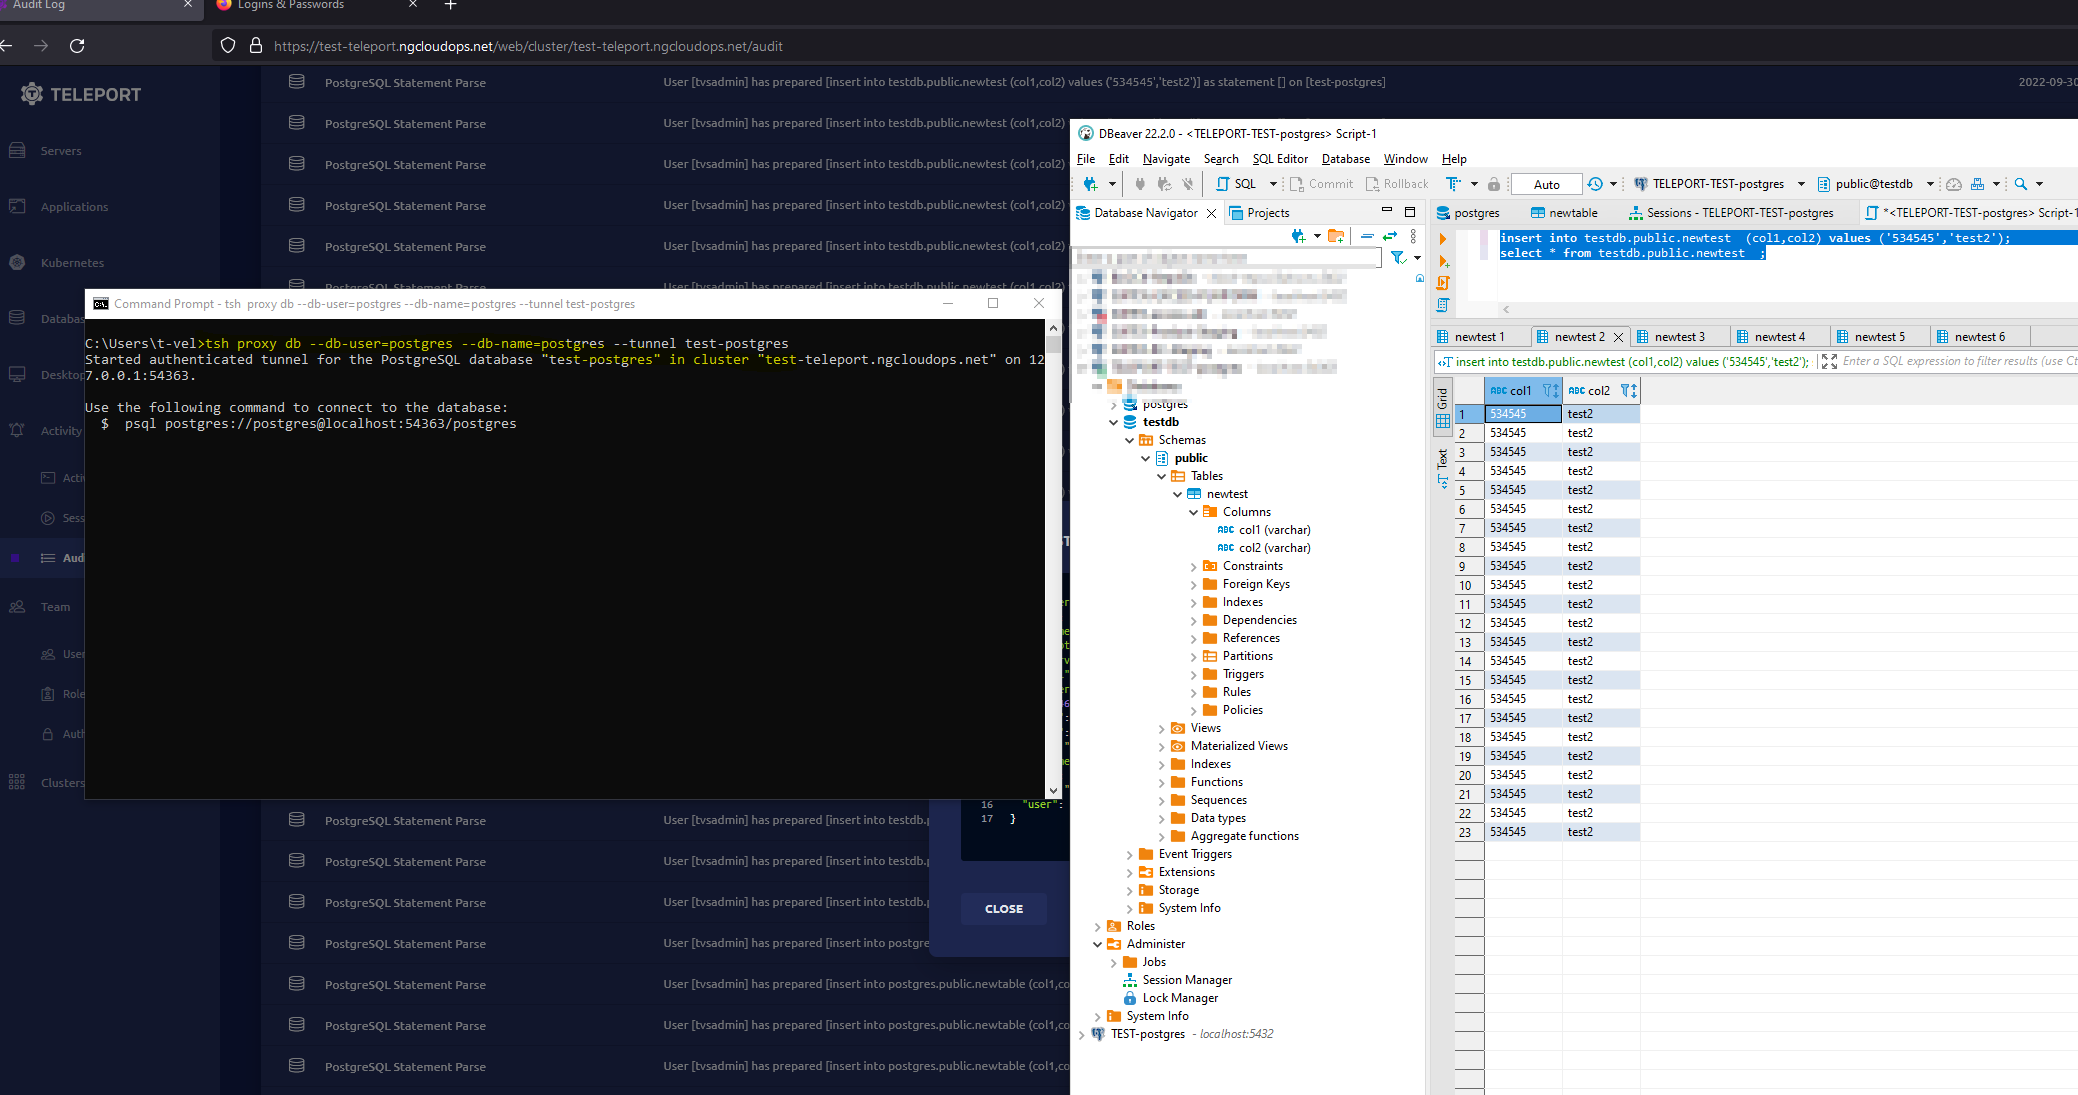
Task: Click the dashboard gauge icon in toolbar
Action: pyautogui.click(x=1953, y=184)
